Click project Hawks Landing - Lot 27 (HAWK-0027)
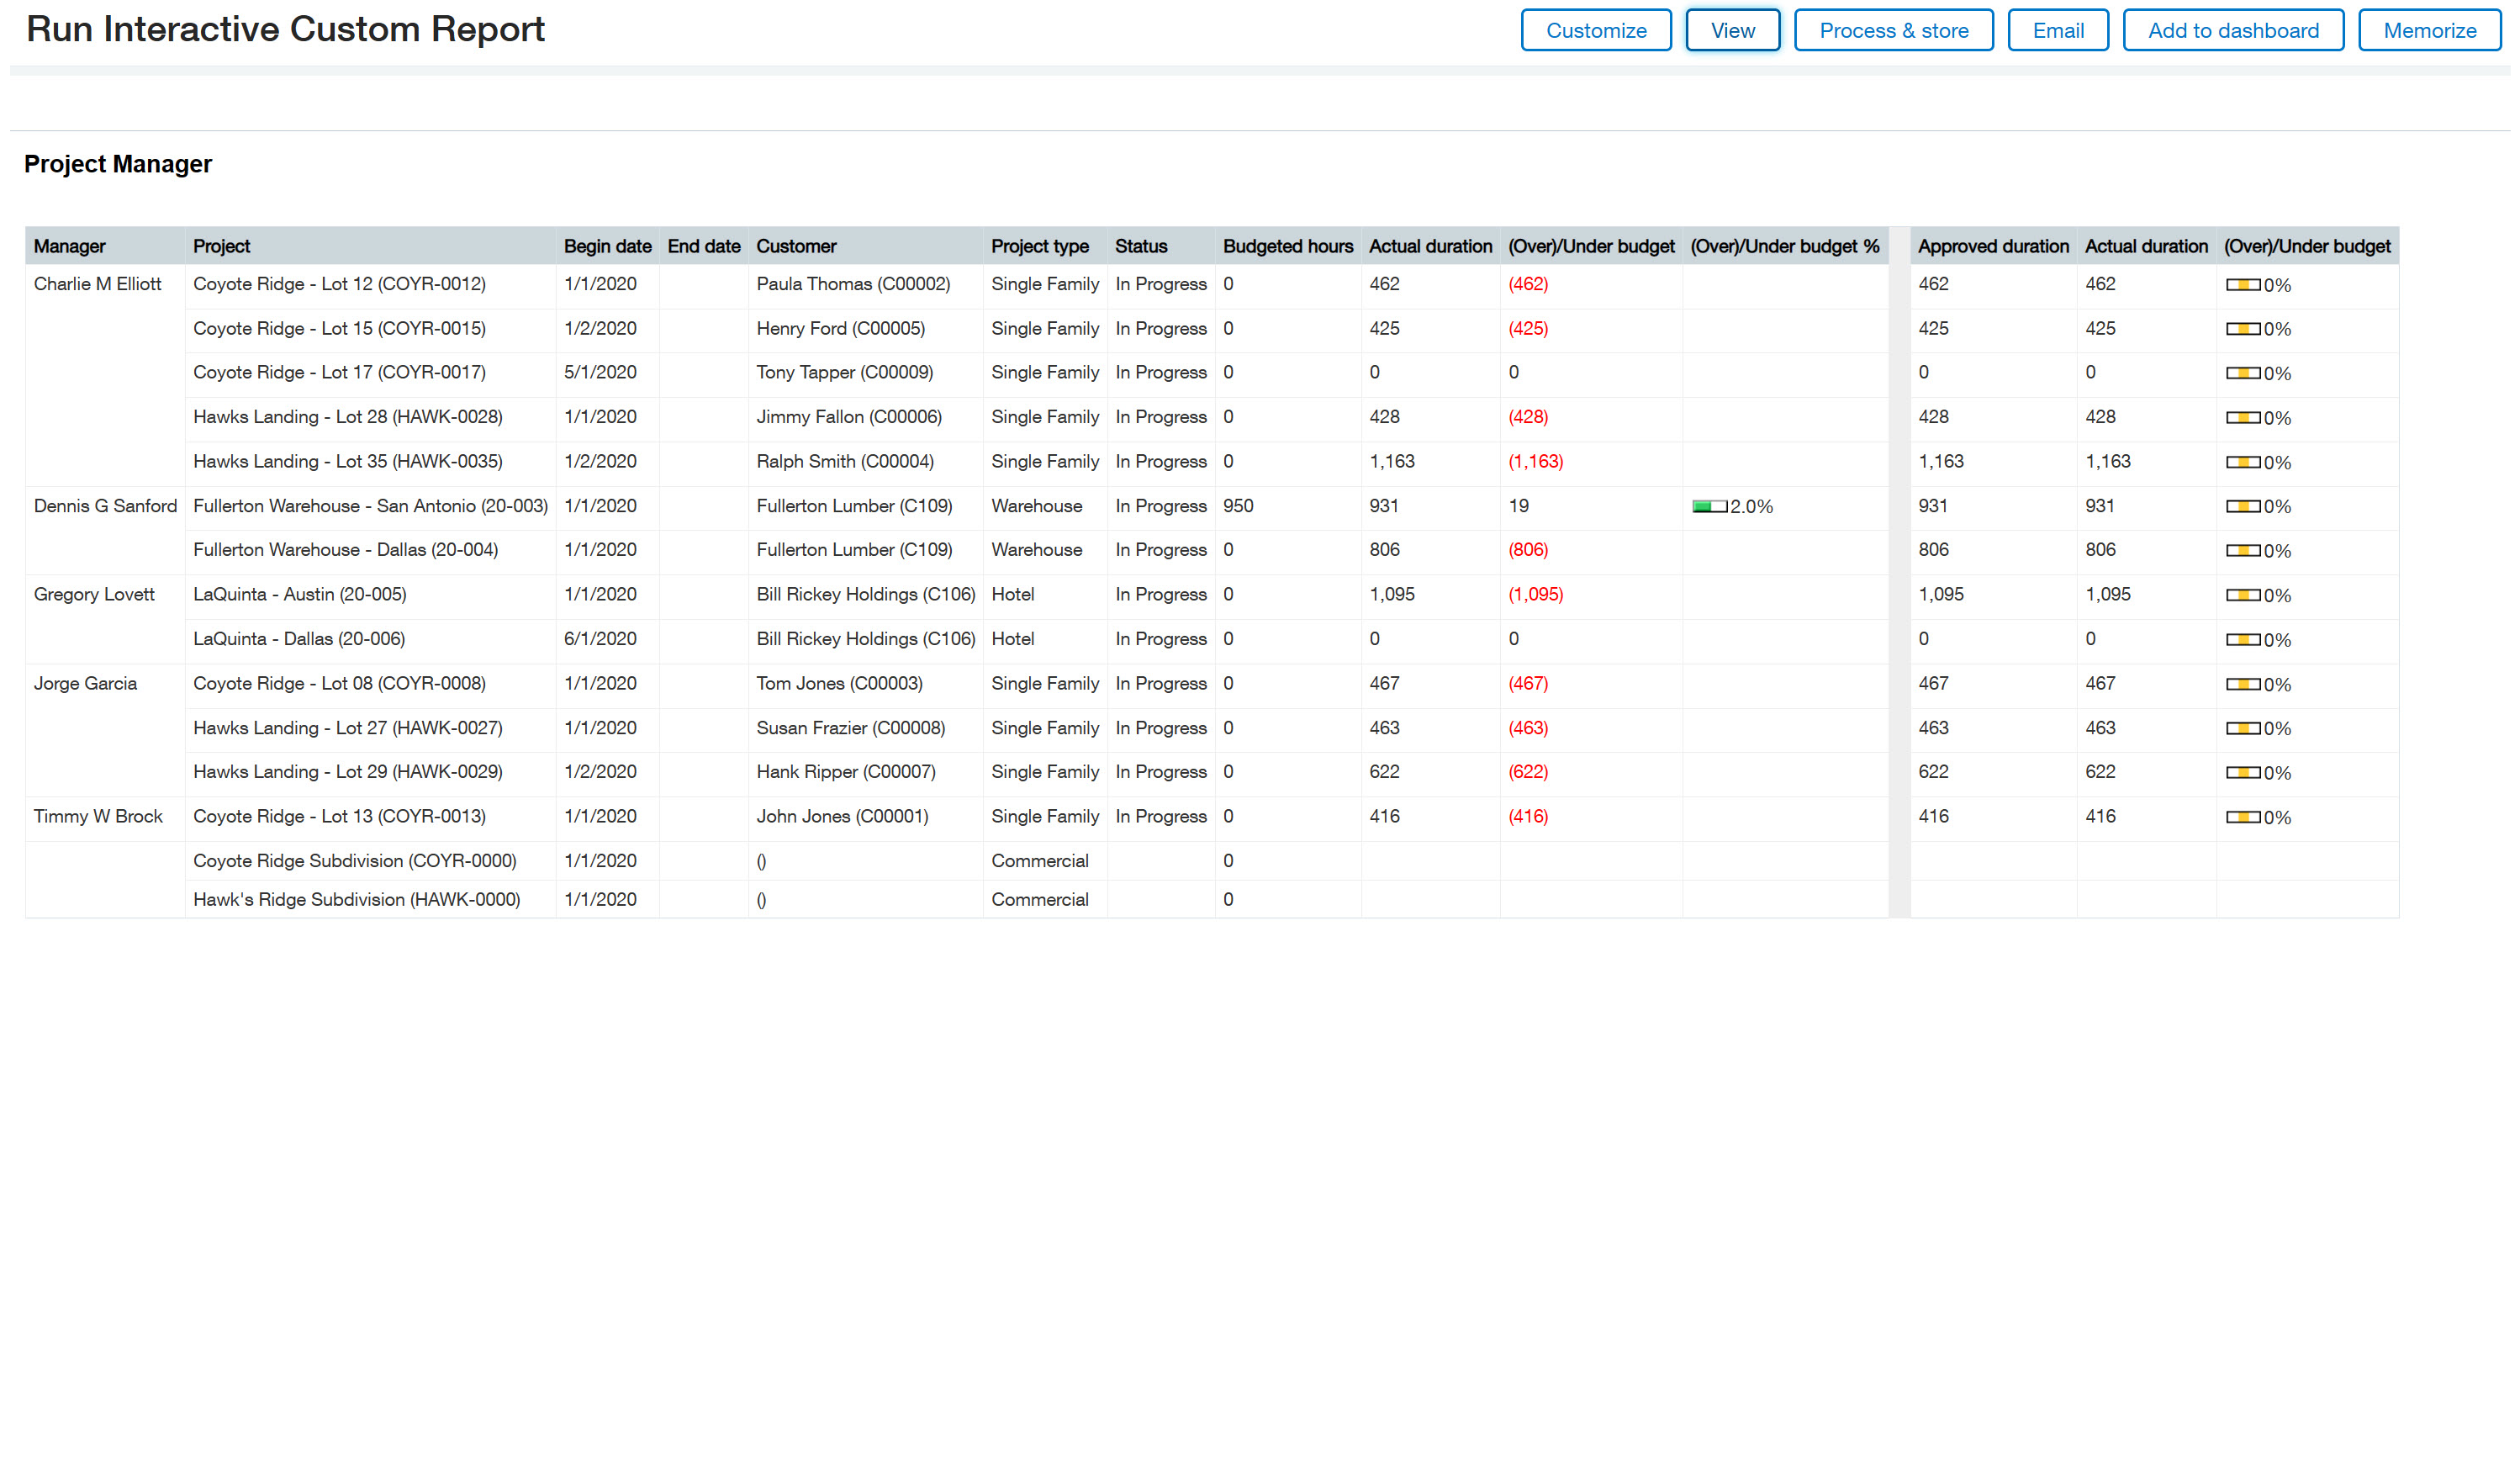Image resolution: width=2520 pixels, height=1471 pixels. 347,728
